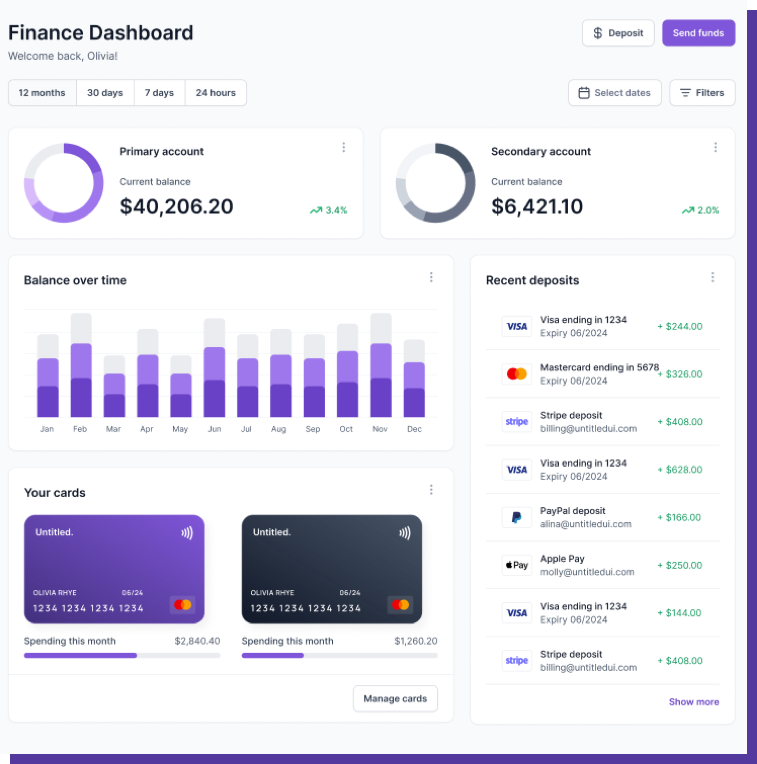The image size is (757, 764).
Task: Click the Deposit button
Action: [618, 33]
